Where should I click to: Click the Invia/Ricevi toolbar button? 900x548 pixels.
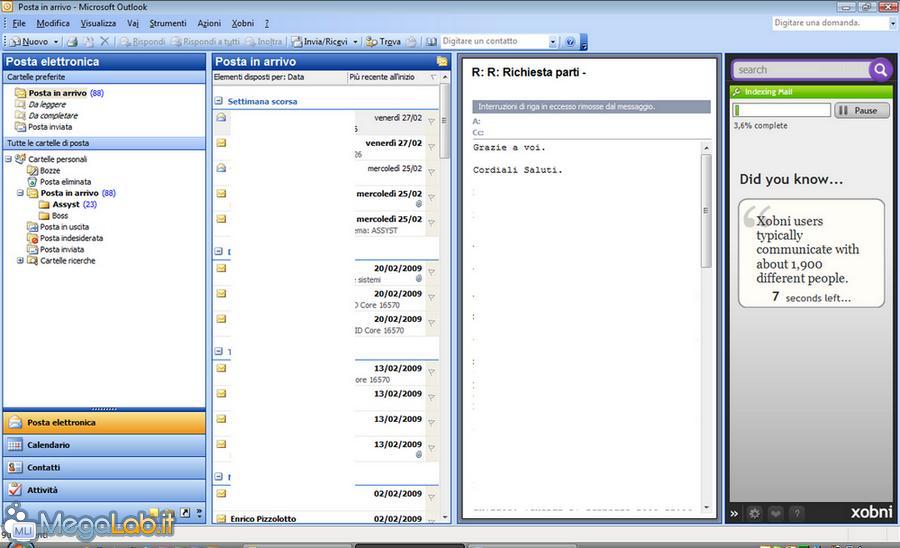click(320, 42)
